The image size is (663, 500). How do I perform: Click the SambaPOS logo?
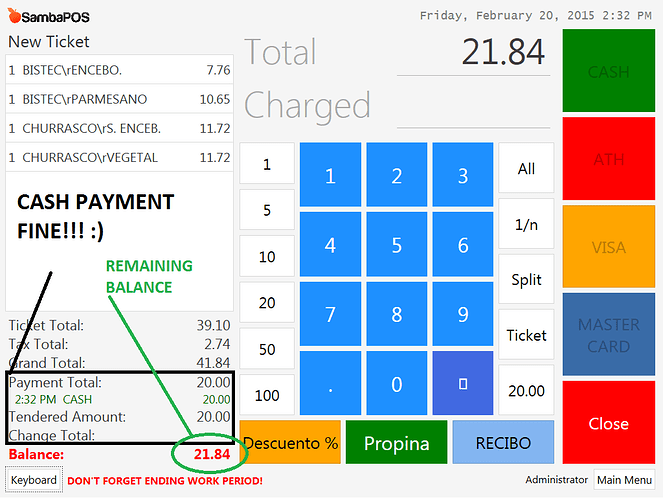[50, 16]
